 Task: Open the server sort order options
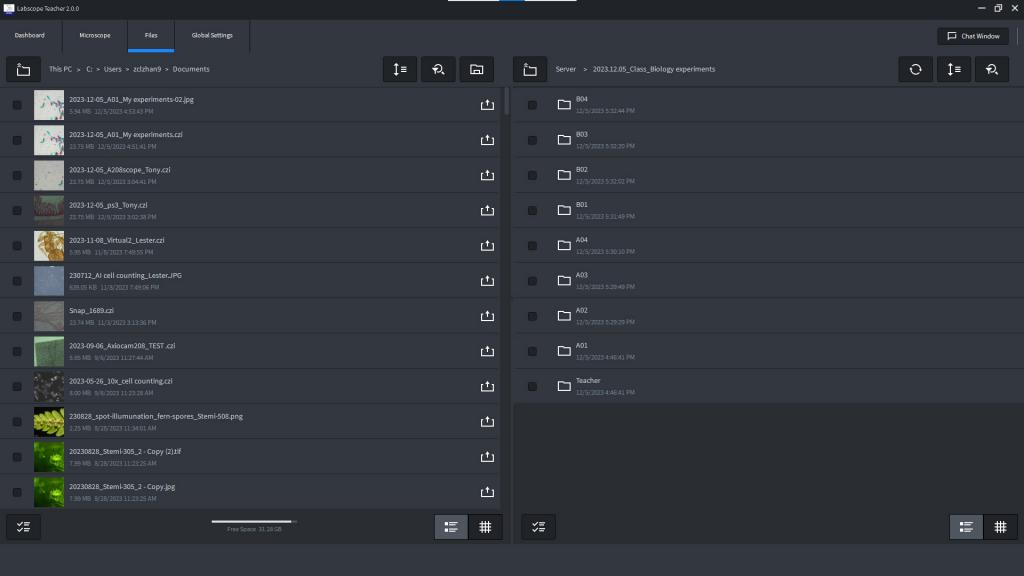[954, 69]
